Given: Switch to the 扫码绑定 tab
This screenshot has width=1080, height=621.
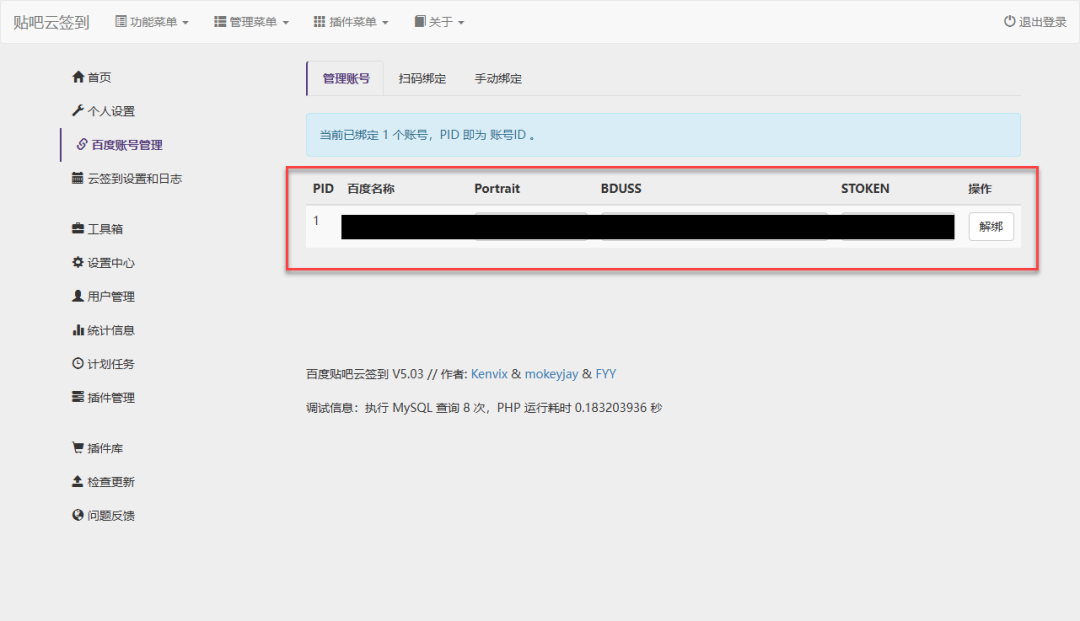Looking at the screenshot, I should pyautogui.click(x=422, y=79).
